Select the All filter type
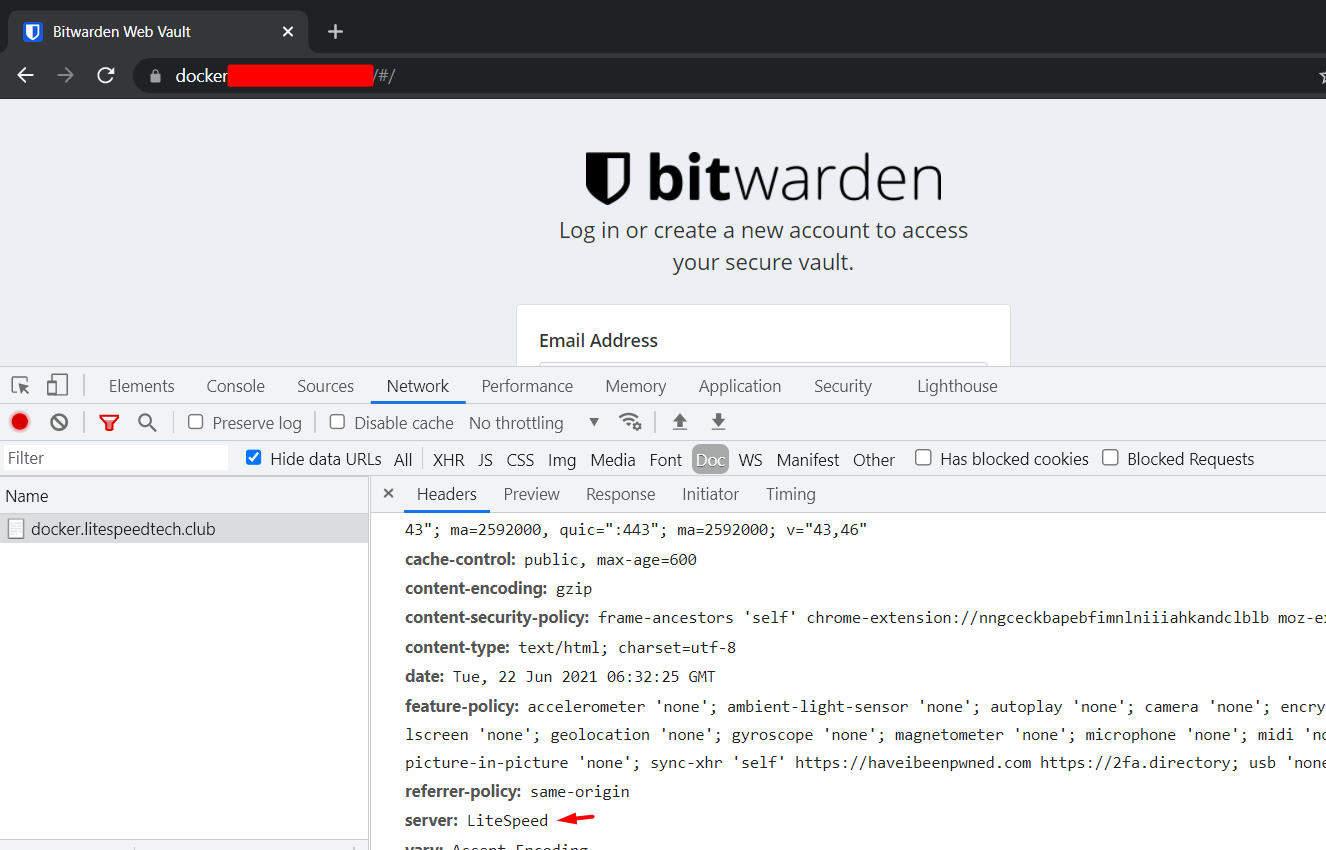 point(403,460)
